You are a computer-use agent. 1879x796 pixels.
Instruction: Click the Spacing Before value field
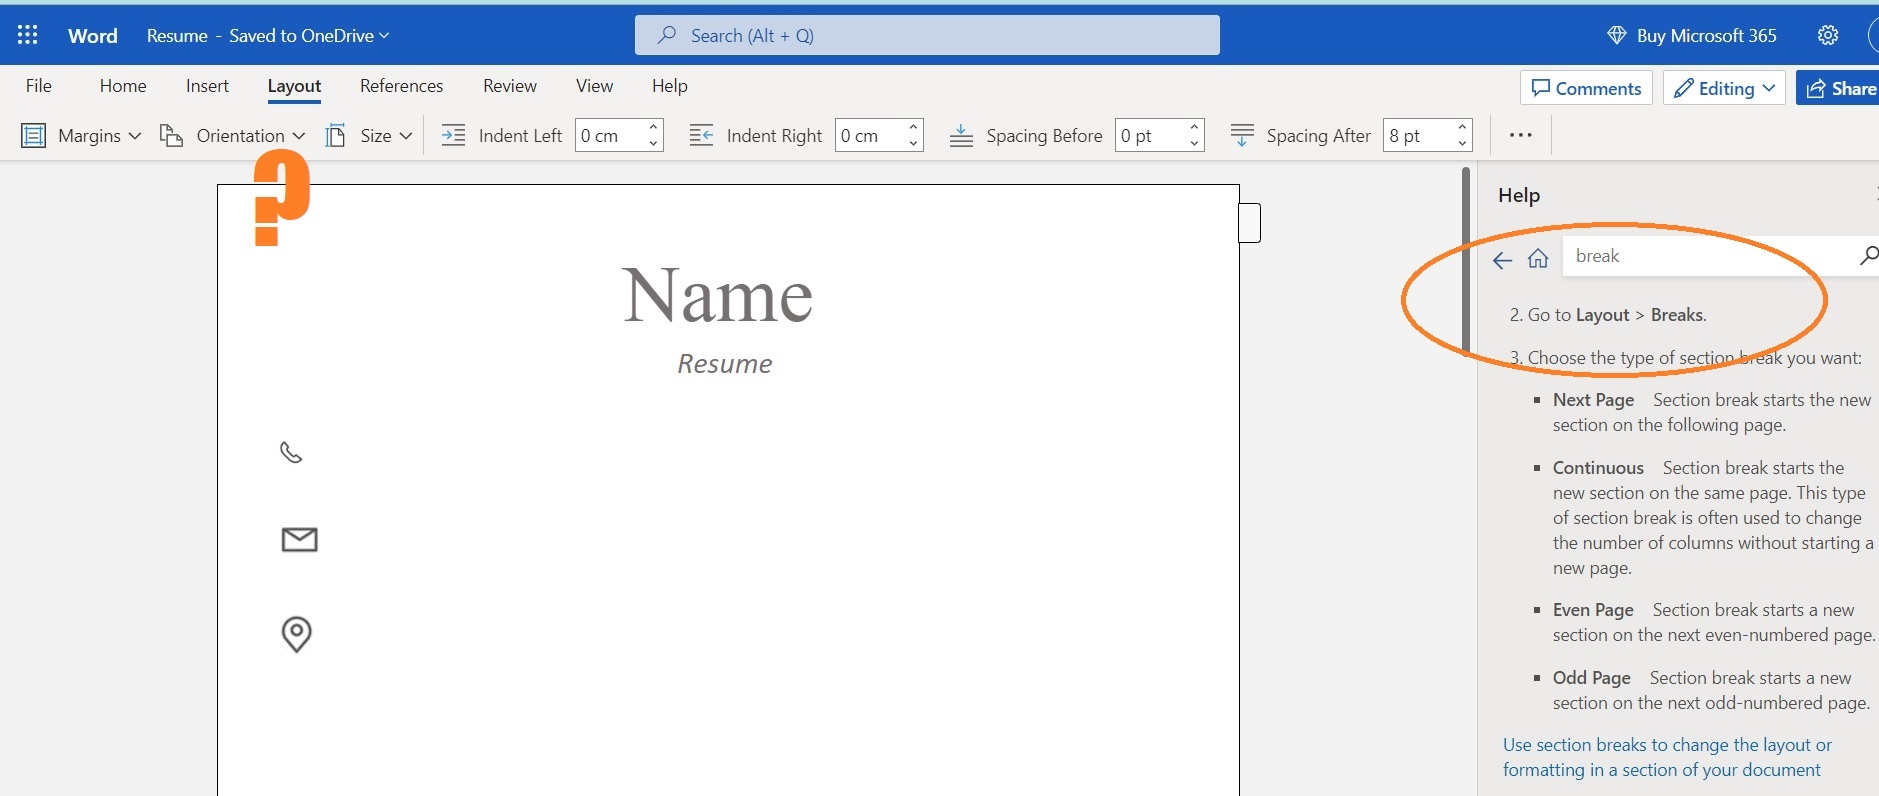[1151, 135]
